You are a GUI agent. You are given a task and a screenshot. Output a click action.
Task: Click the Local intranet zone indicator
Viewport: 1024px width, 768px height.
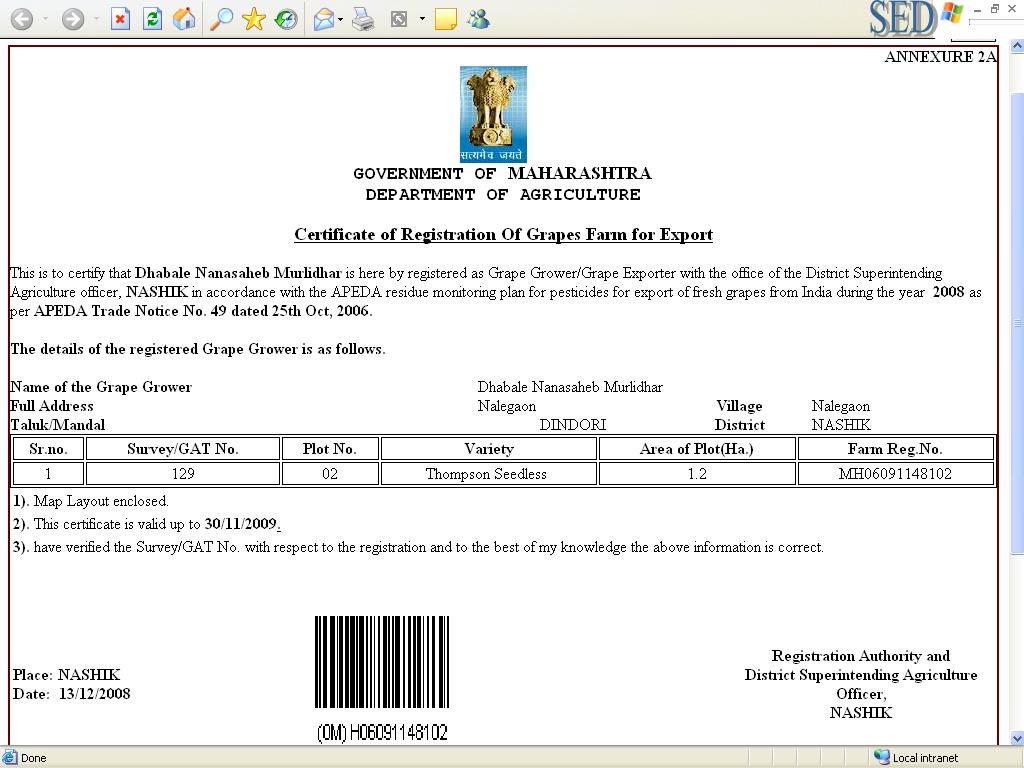(x=916, y=758)
